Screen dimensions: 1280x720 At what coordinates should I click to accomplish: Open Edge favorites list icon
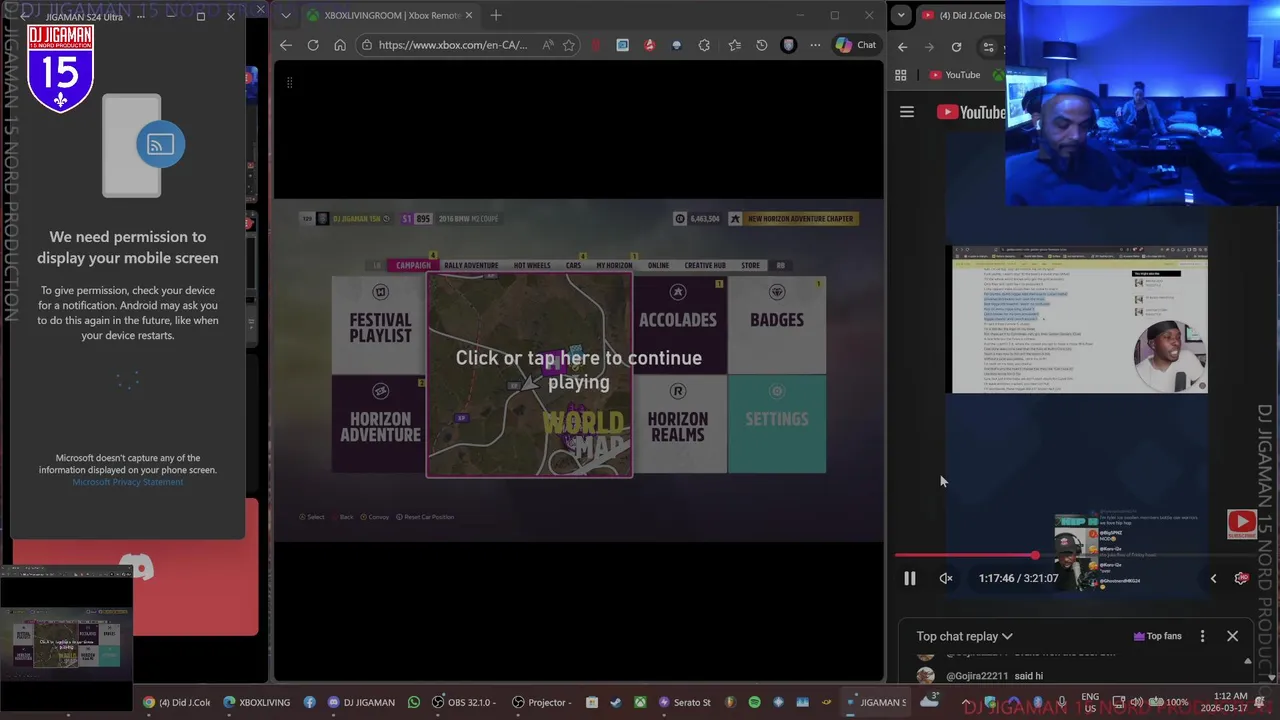pyautogui.click(x=735, y=45)
